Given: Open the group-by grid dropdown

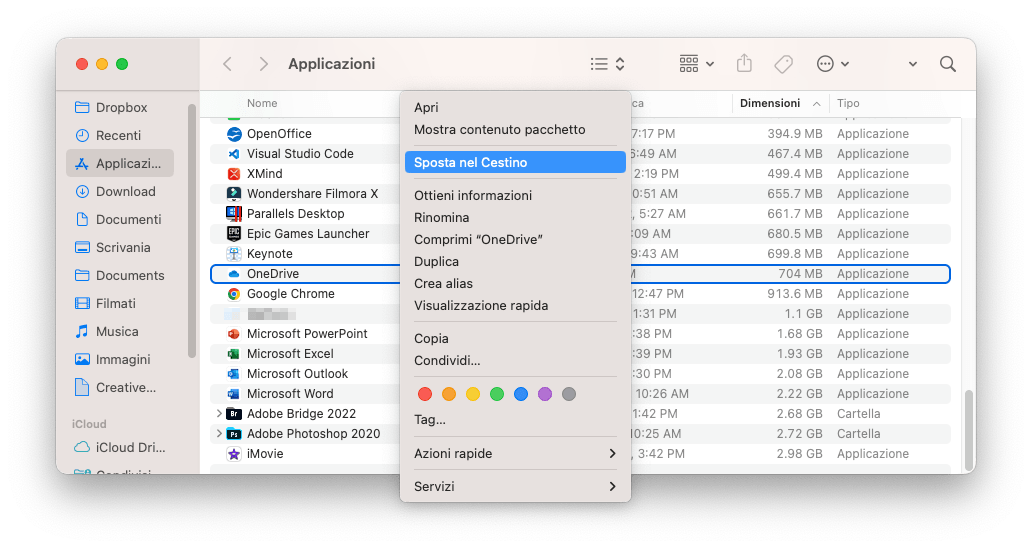Looking at the screenshot, I should click(x=696, y=64).
